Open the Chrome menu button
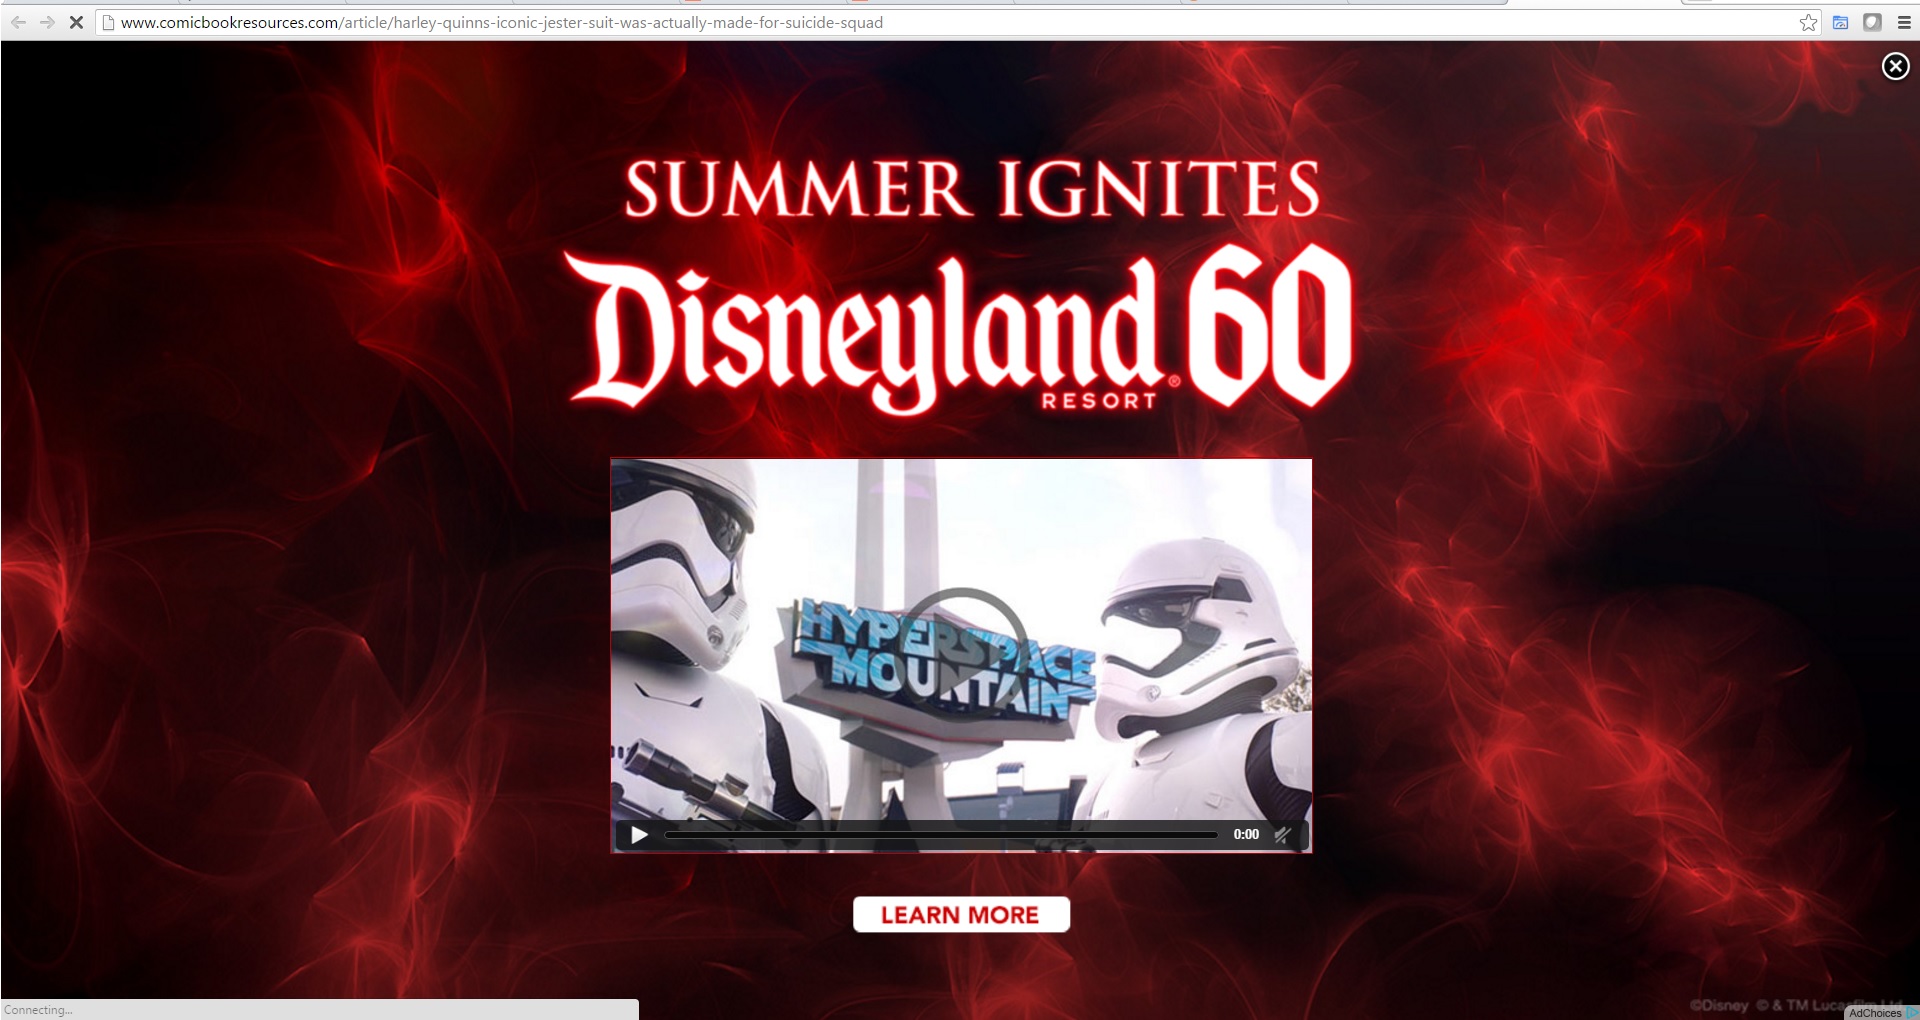This screenshot has width=1920, height=1020. 1904,22
